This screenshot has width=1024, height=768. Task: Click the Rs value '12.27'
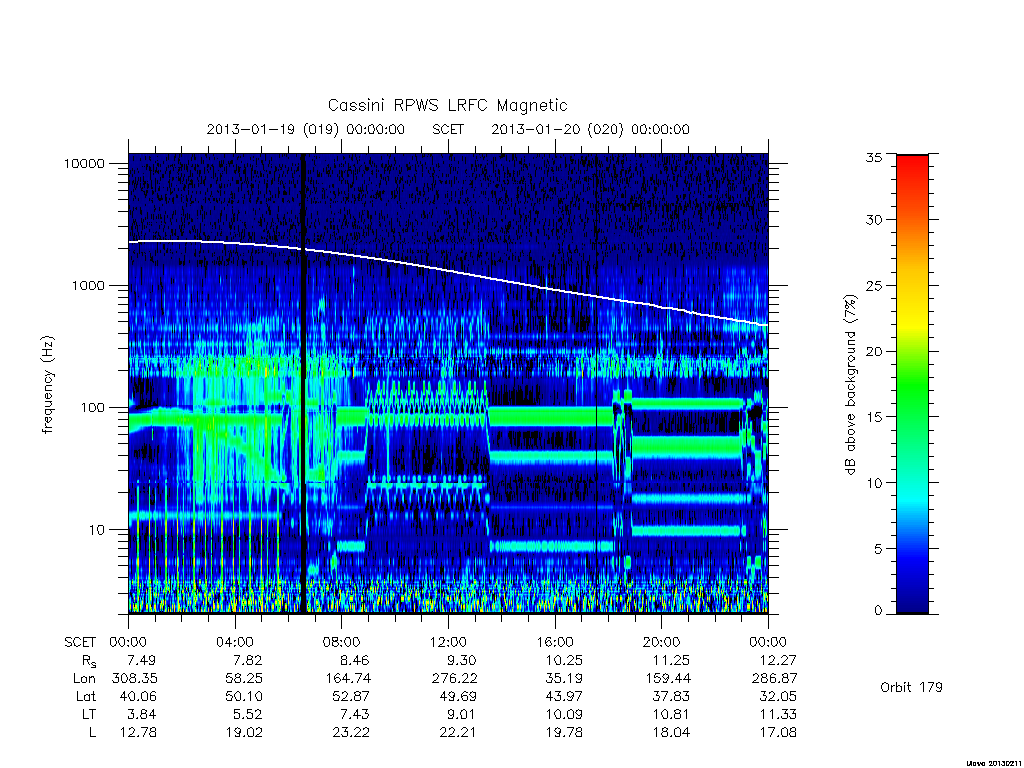pyautogui.click(x=778, y=660)
